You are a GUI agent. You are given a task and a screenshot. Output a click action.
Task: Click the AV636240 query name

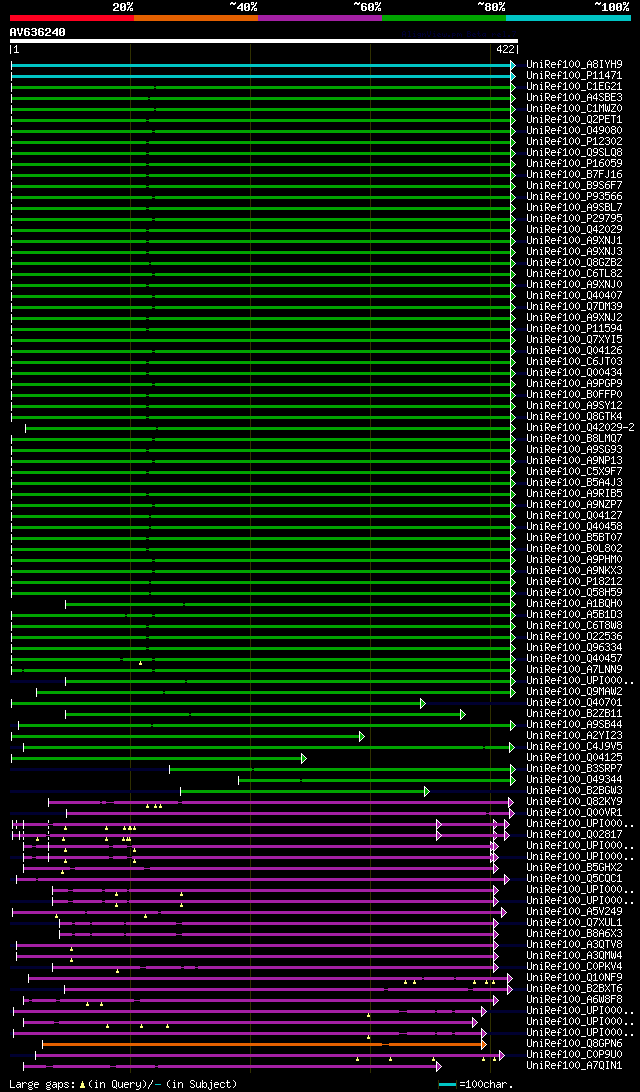(x=38, y=32)
